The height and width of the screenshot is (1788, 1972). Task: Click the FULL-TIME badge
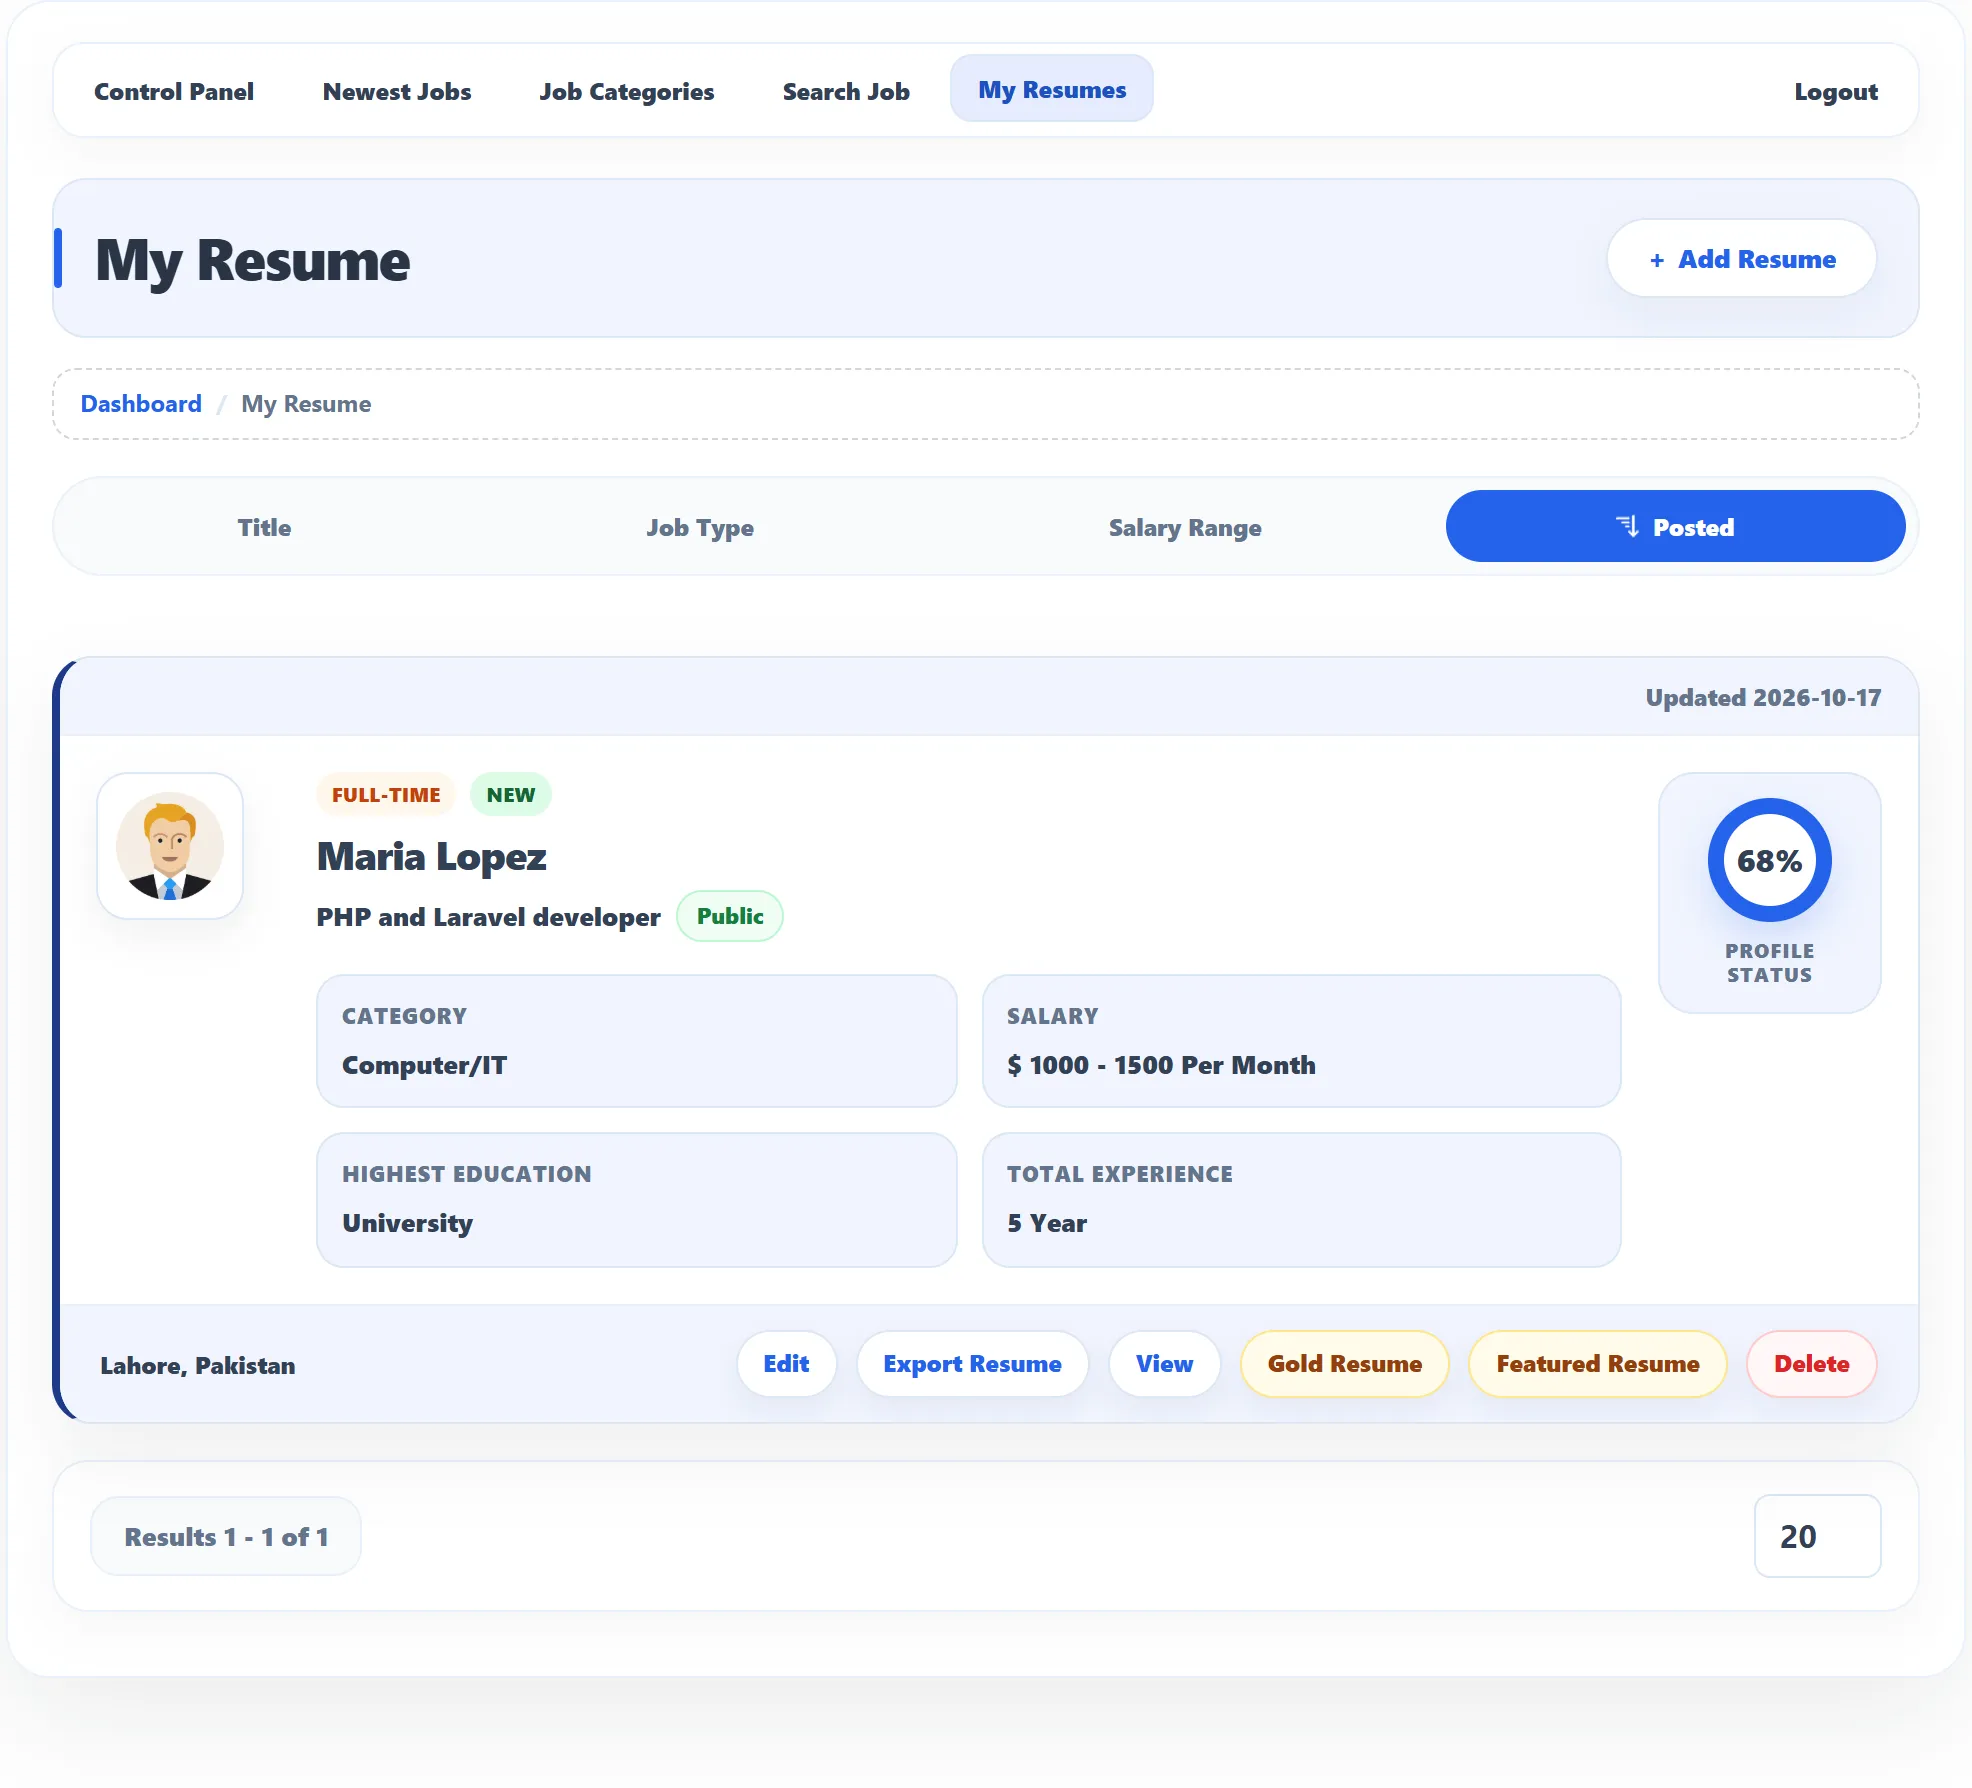pyautogui.click(x=386, y=795)
